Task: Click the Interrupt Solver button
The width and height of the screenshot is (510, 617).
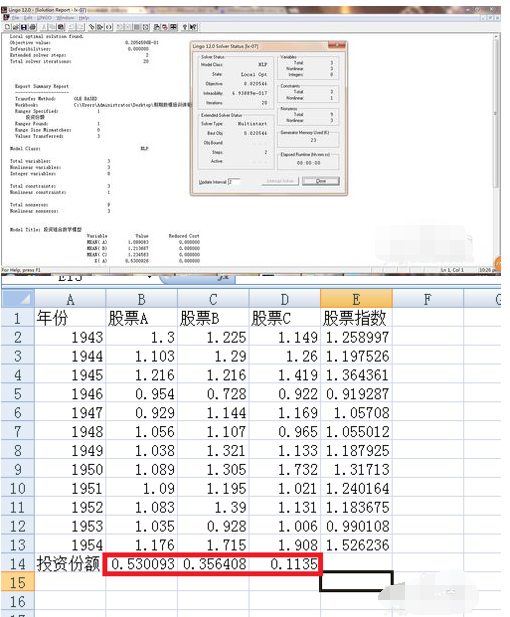Action: click(280, 181)
